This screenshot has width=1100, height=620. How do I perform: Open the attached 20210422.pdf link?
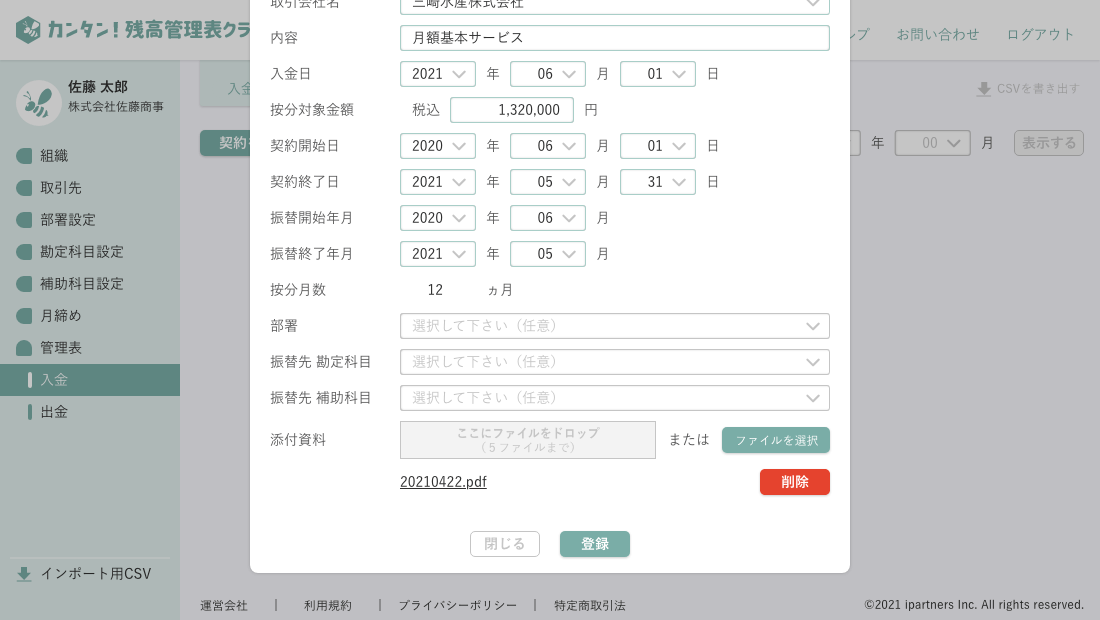[443, 482]
